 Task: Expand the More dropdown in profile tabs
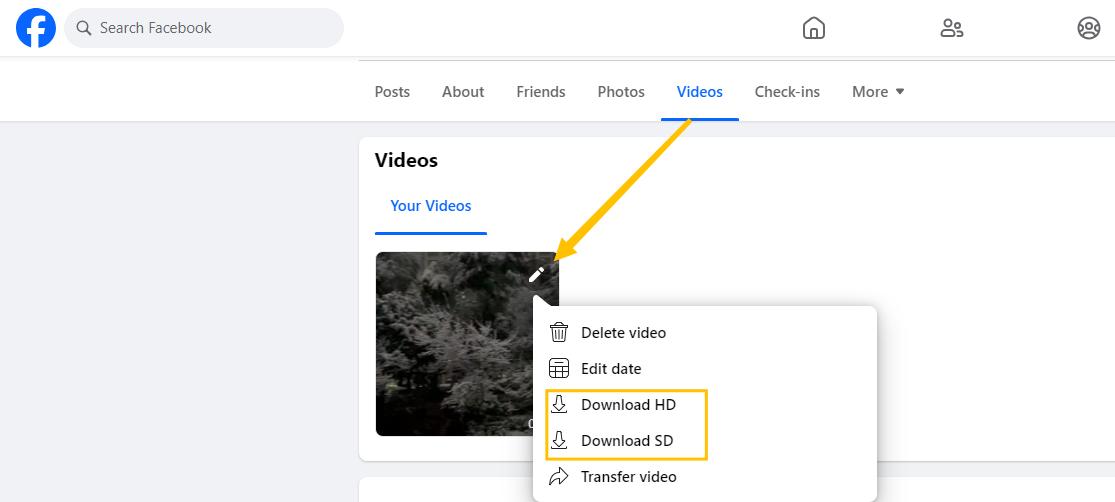[878, 92]
